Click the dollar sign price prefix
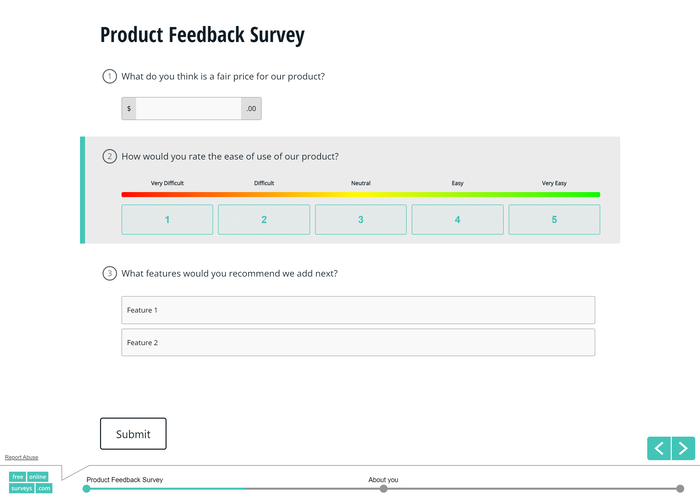Viewport: 700px width, 500px height. click(129, 108)
